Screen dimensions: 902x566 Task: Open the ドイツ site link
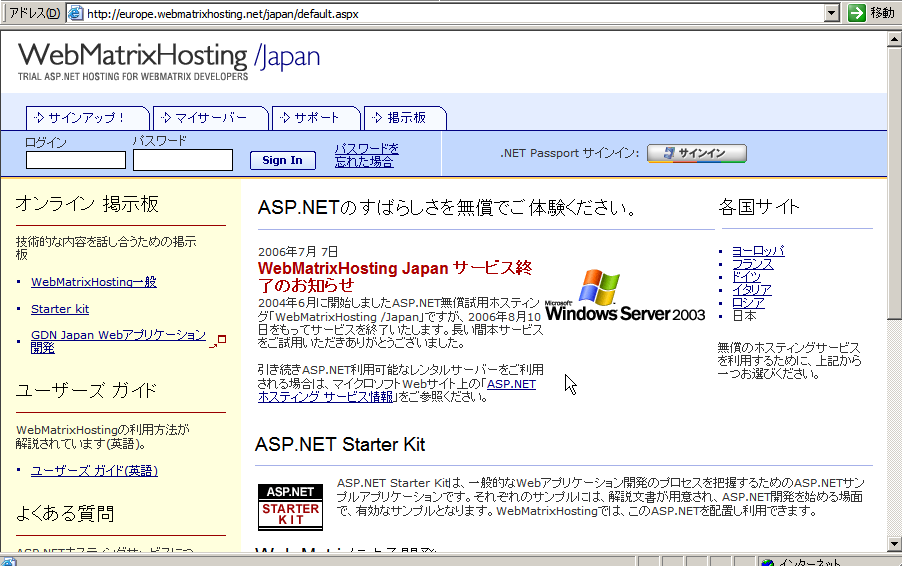pyautogui.click(x=746, y=277)
